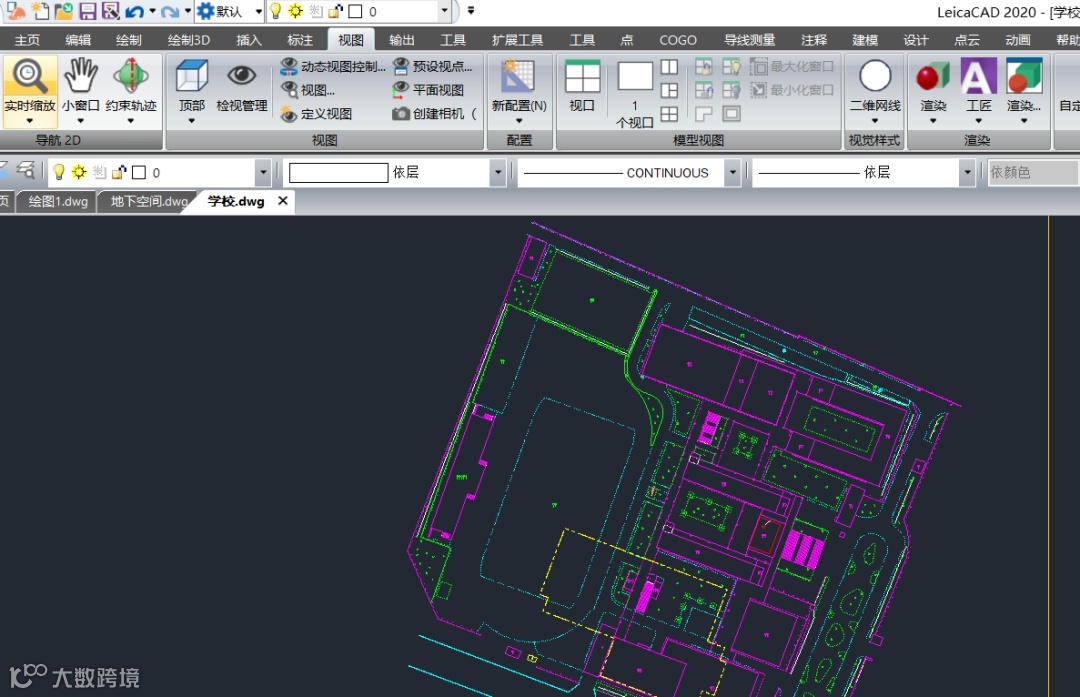Image resolution: width=1080 pixels, height=697 pixels.
Task: Expand the 小窗口 dropdown arrow
Action: [81, 121]
